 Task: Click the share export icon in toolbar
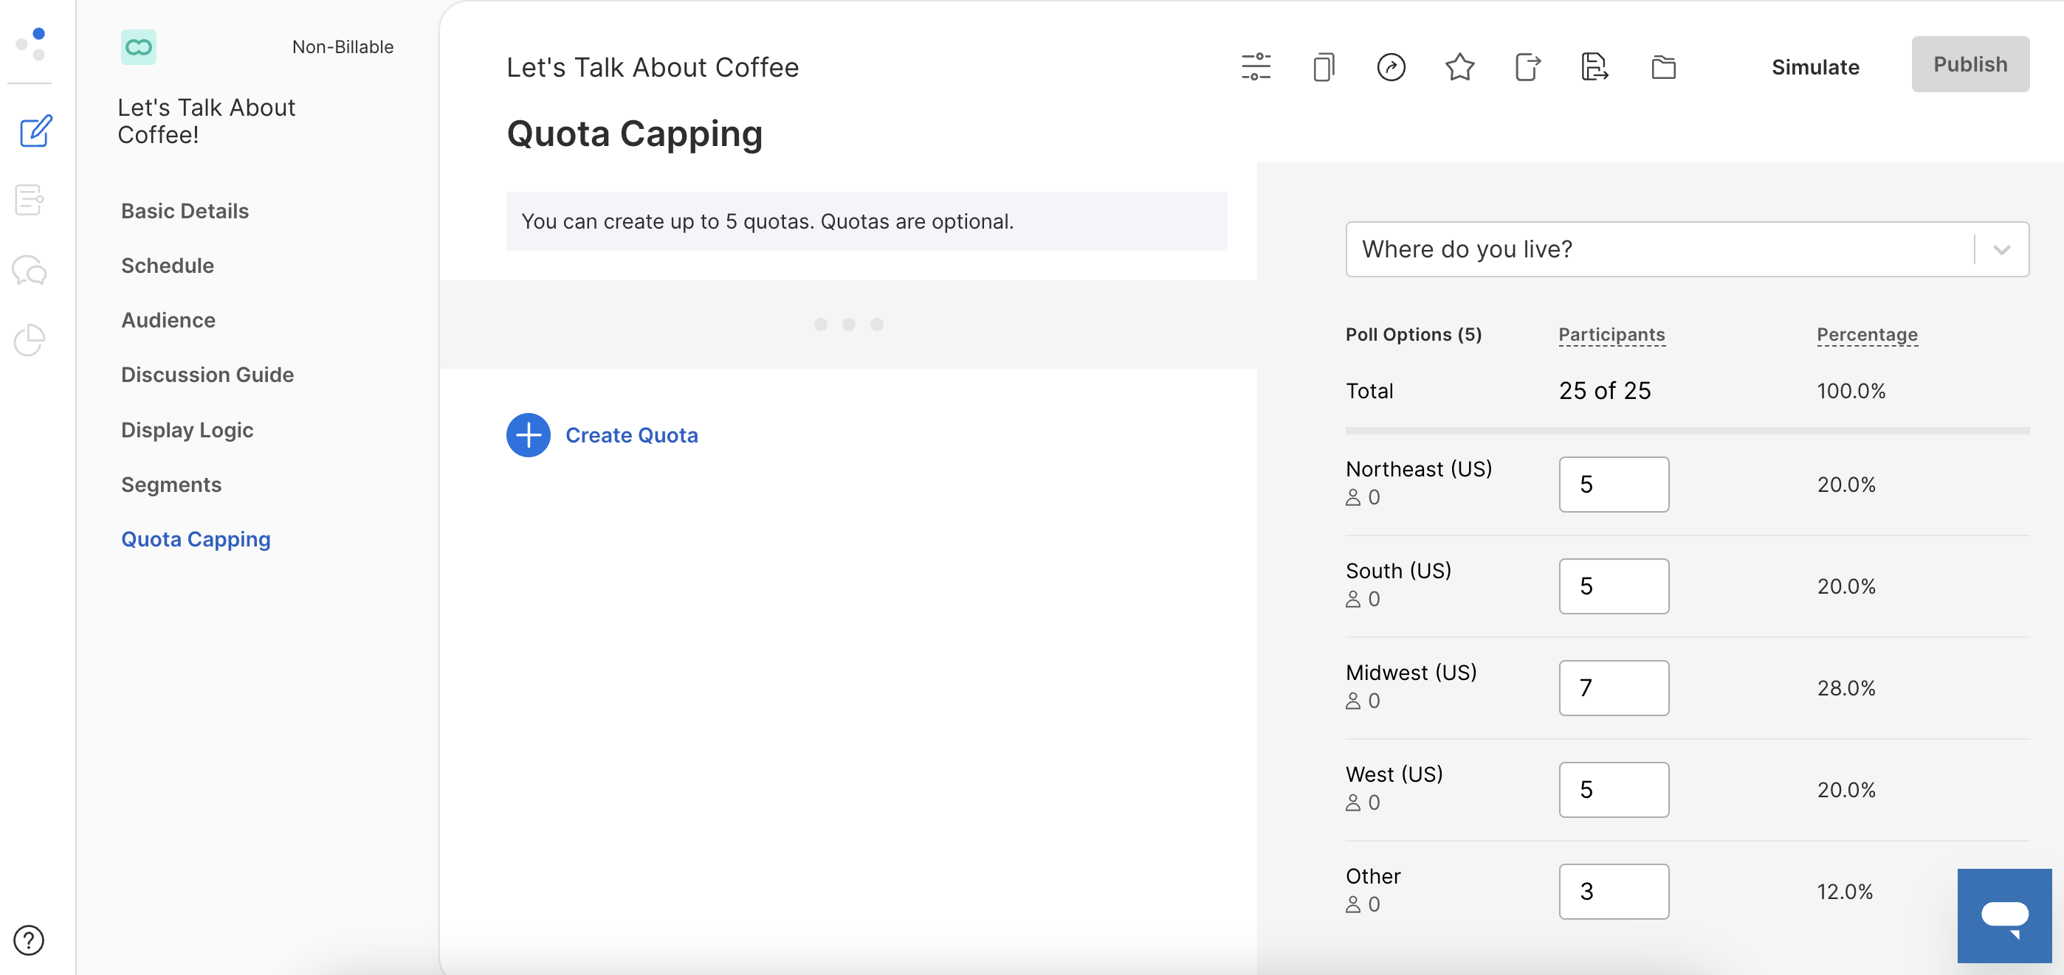point(1527,67)
